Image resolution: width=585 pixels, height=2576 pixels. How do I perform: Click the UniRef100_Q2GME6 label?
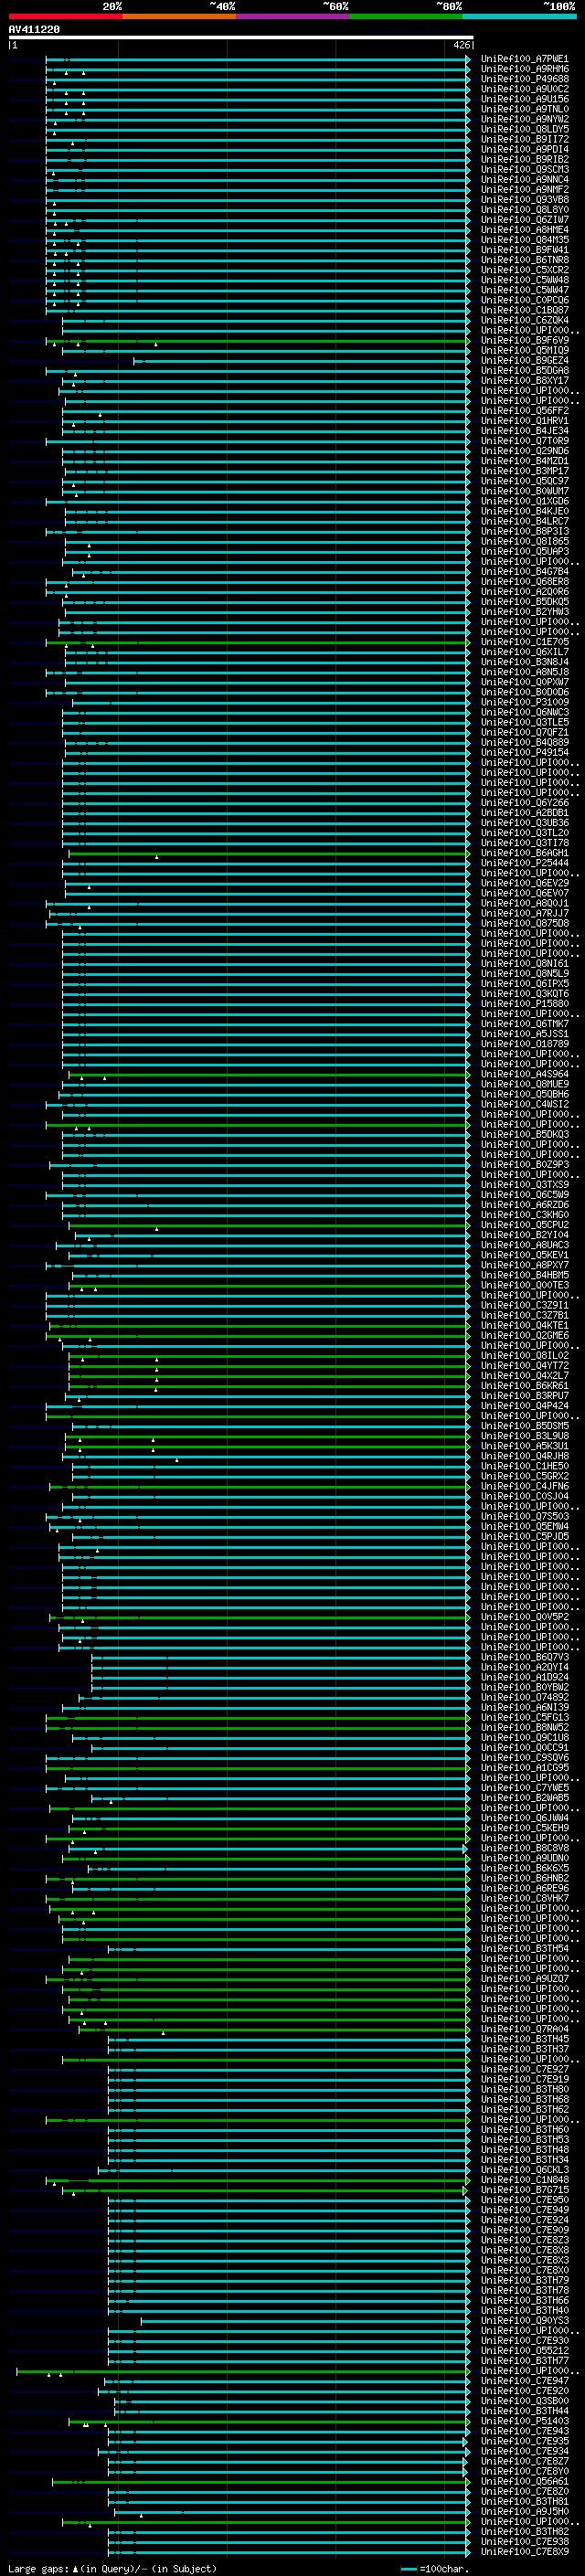[524, 1335]
